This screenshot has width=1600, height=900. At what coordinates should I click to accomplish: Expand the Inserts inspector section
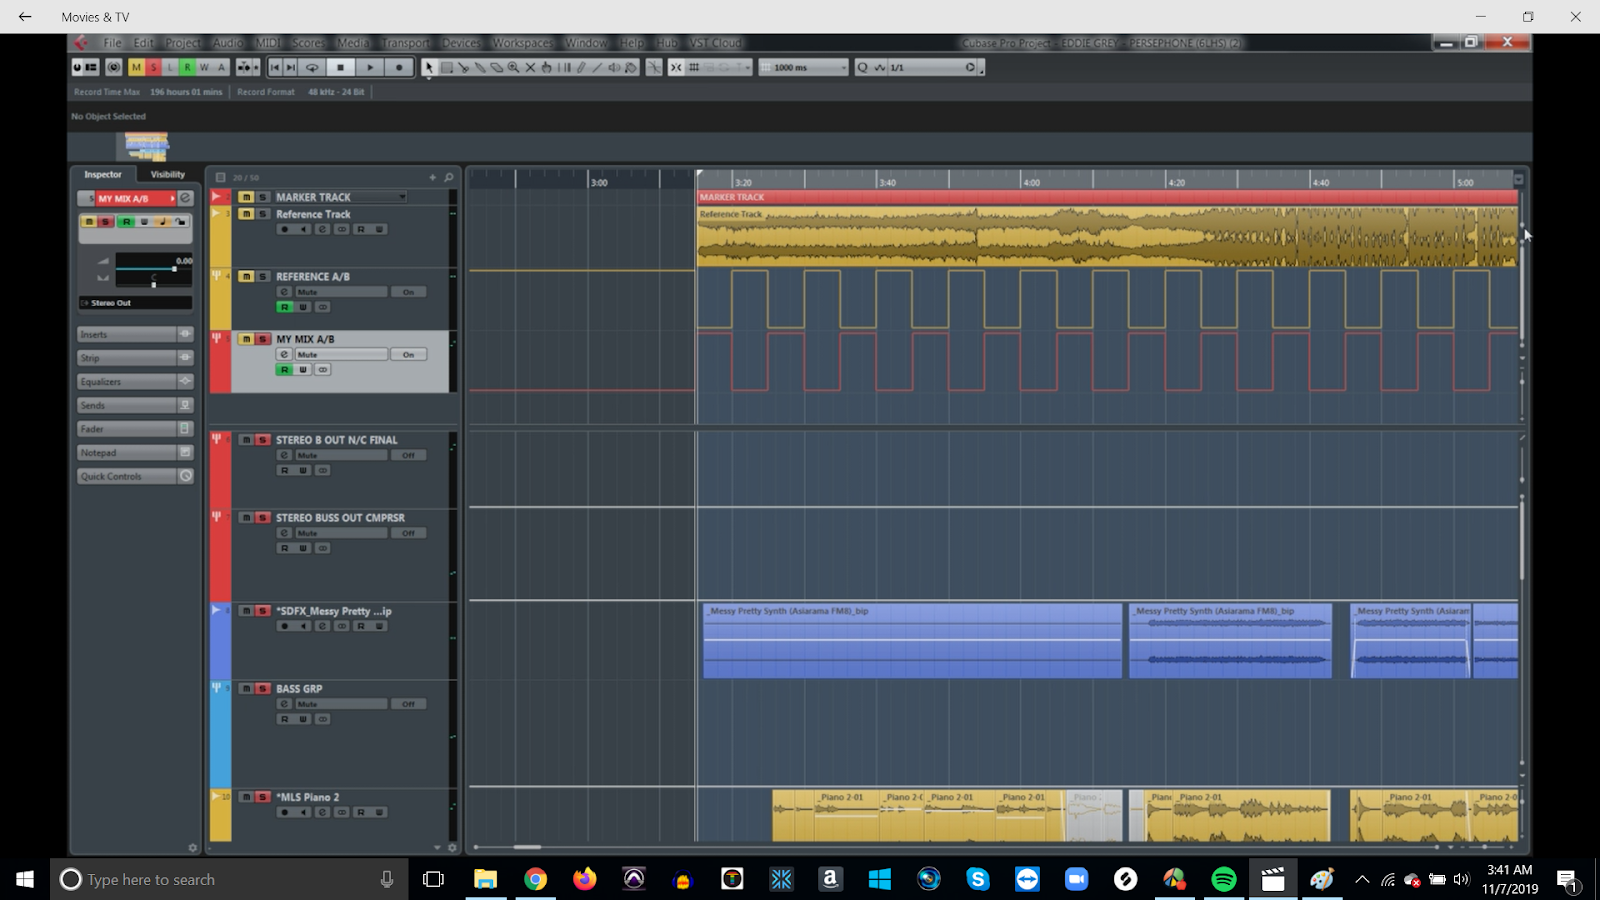click(x=135, y=334)
